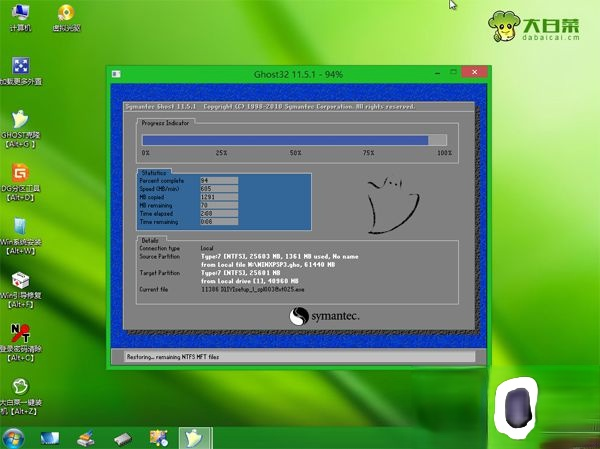Click the Time elapsed value field

219,214
